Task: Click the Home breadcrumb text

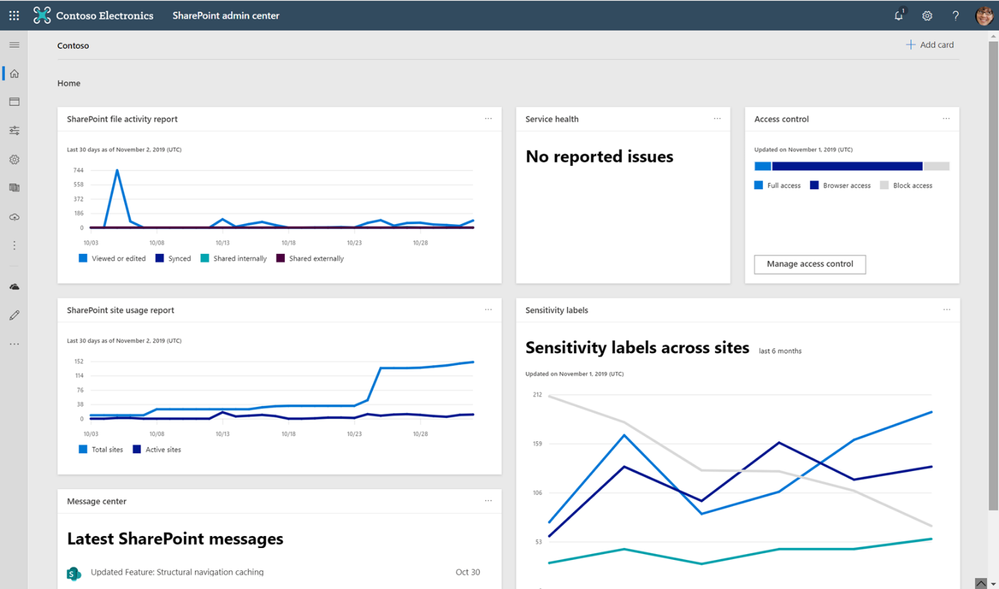Action: (69, 84)
